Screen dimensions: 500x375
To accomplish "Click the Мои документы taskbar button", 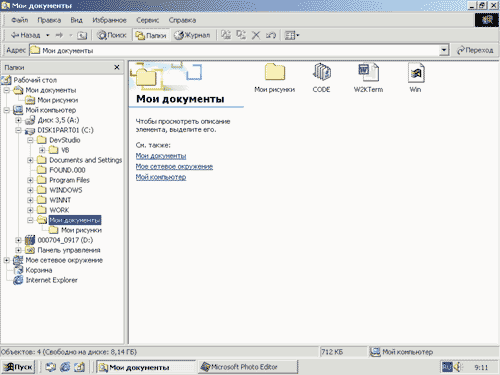I will pyautogui.click(x=146, y=367).
